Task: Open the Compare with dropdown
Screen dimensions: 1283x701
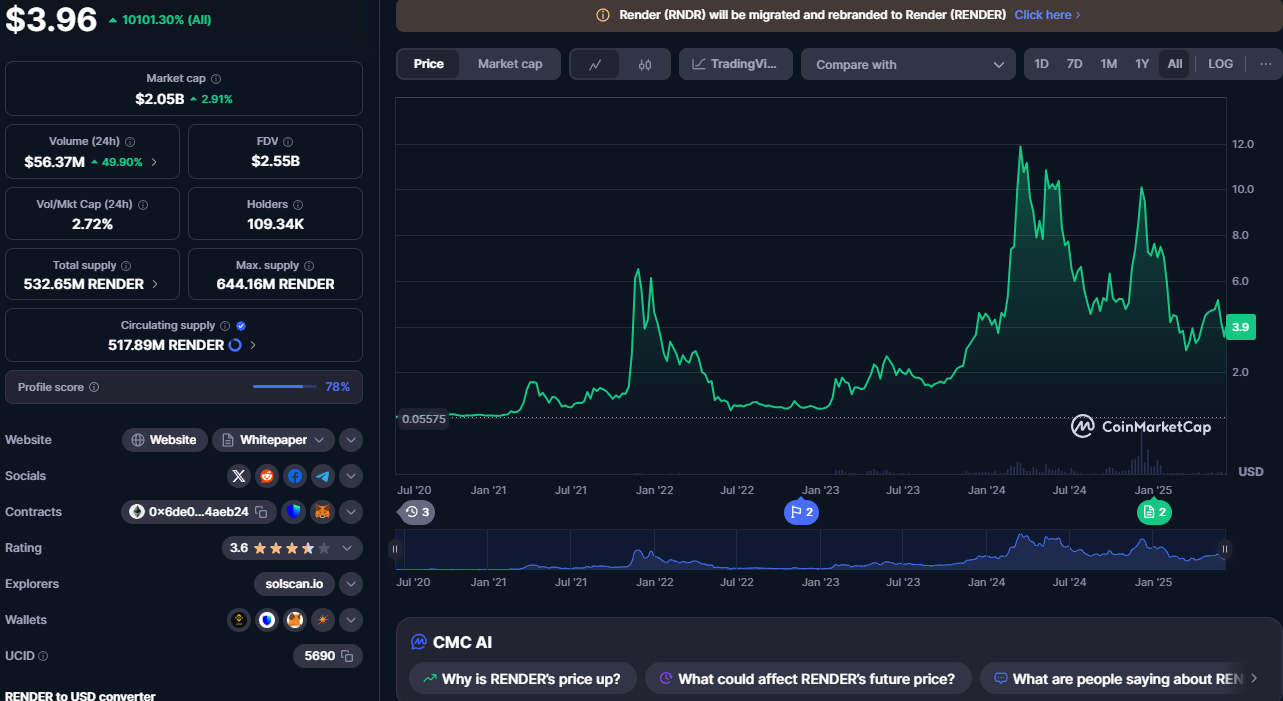Action: click(x=909, y=64)
